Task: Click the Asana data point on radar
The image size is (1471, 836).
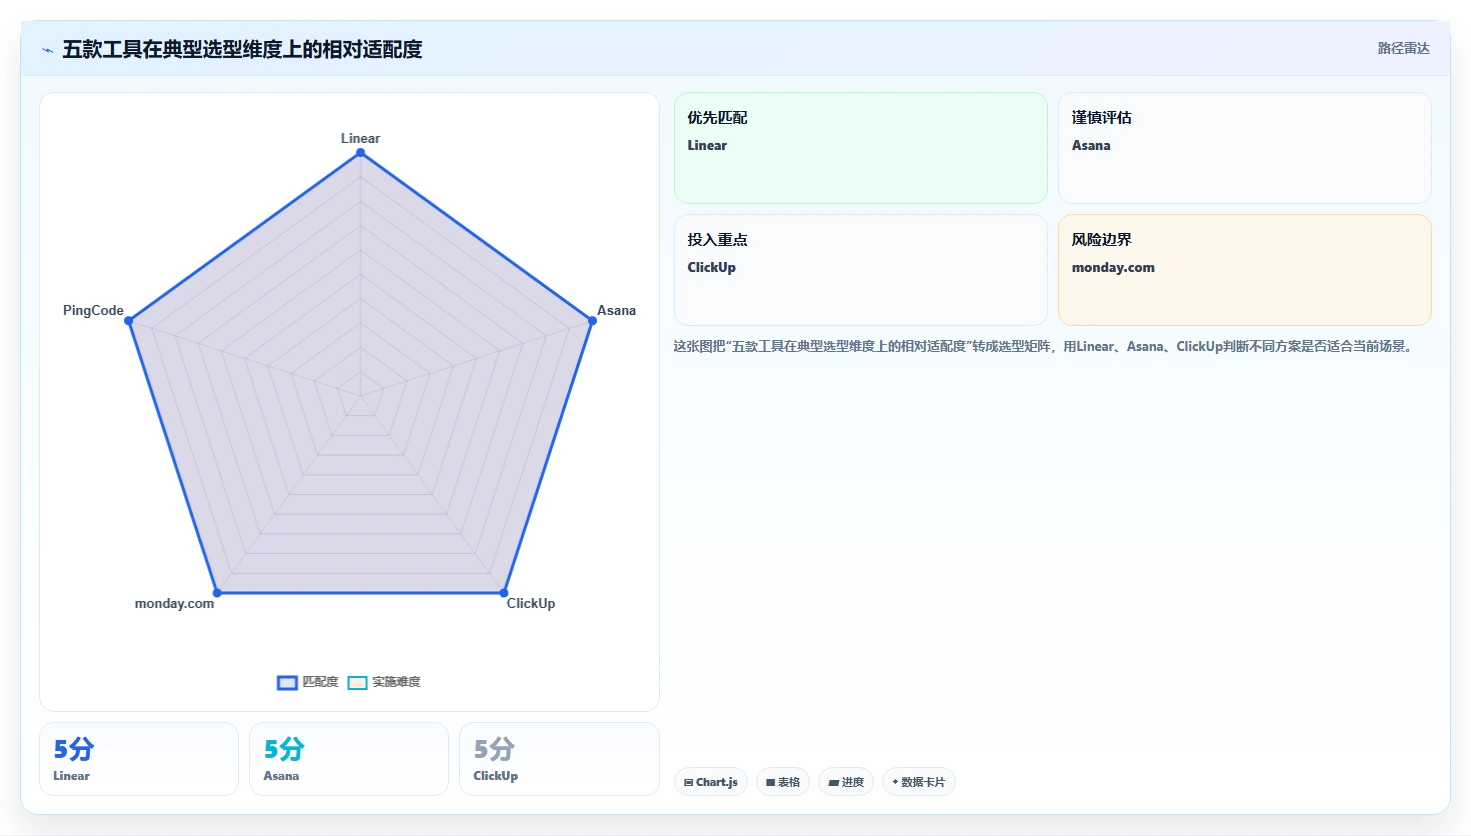Action: tap(592, 321)
